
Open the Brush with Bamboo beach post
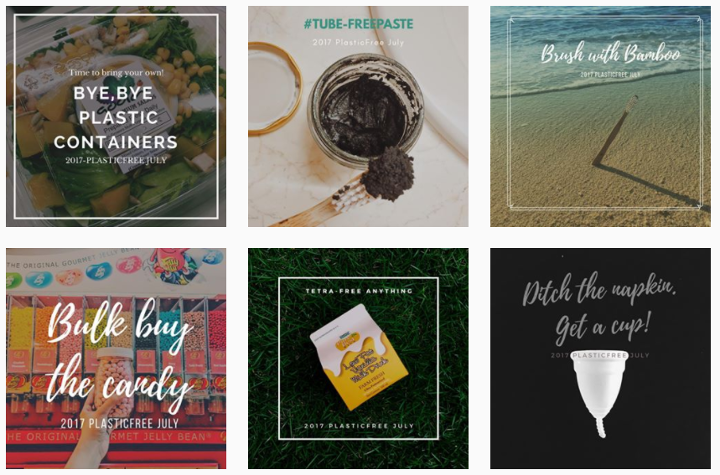pos(600,116)
